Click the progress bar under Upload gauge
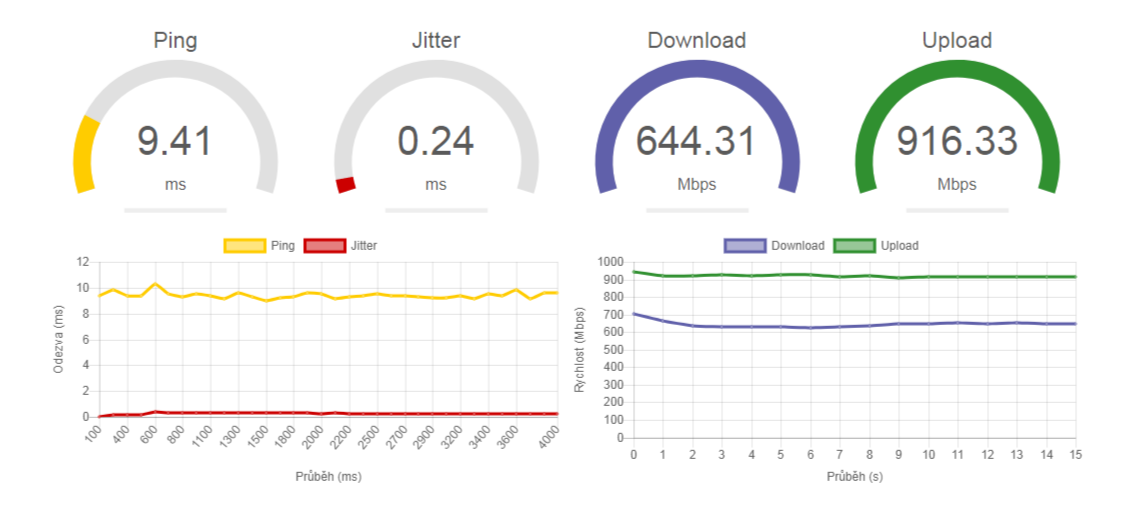 (x=957, y=210)
